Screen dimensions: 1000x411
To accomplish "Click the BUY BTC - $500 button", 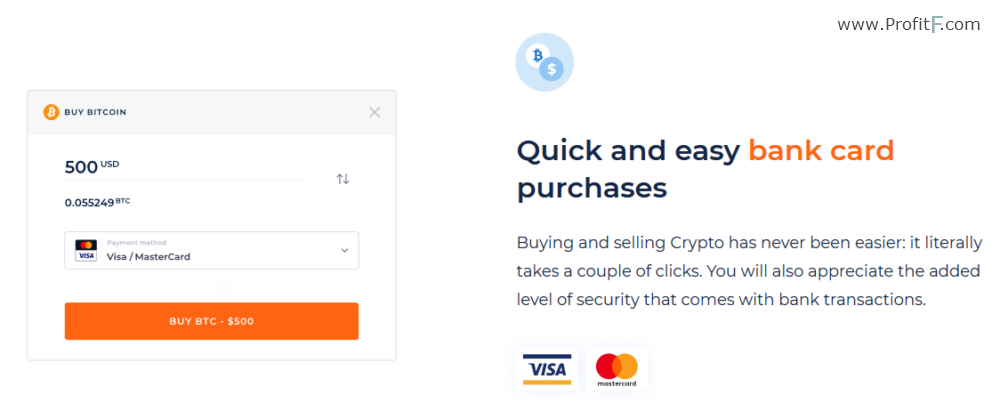I will point(212,321).
